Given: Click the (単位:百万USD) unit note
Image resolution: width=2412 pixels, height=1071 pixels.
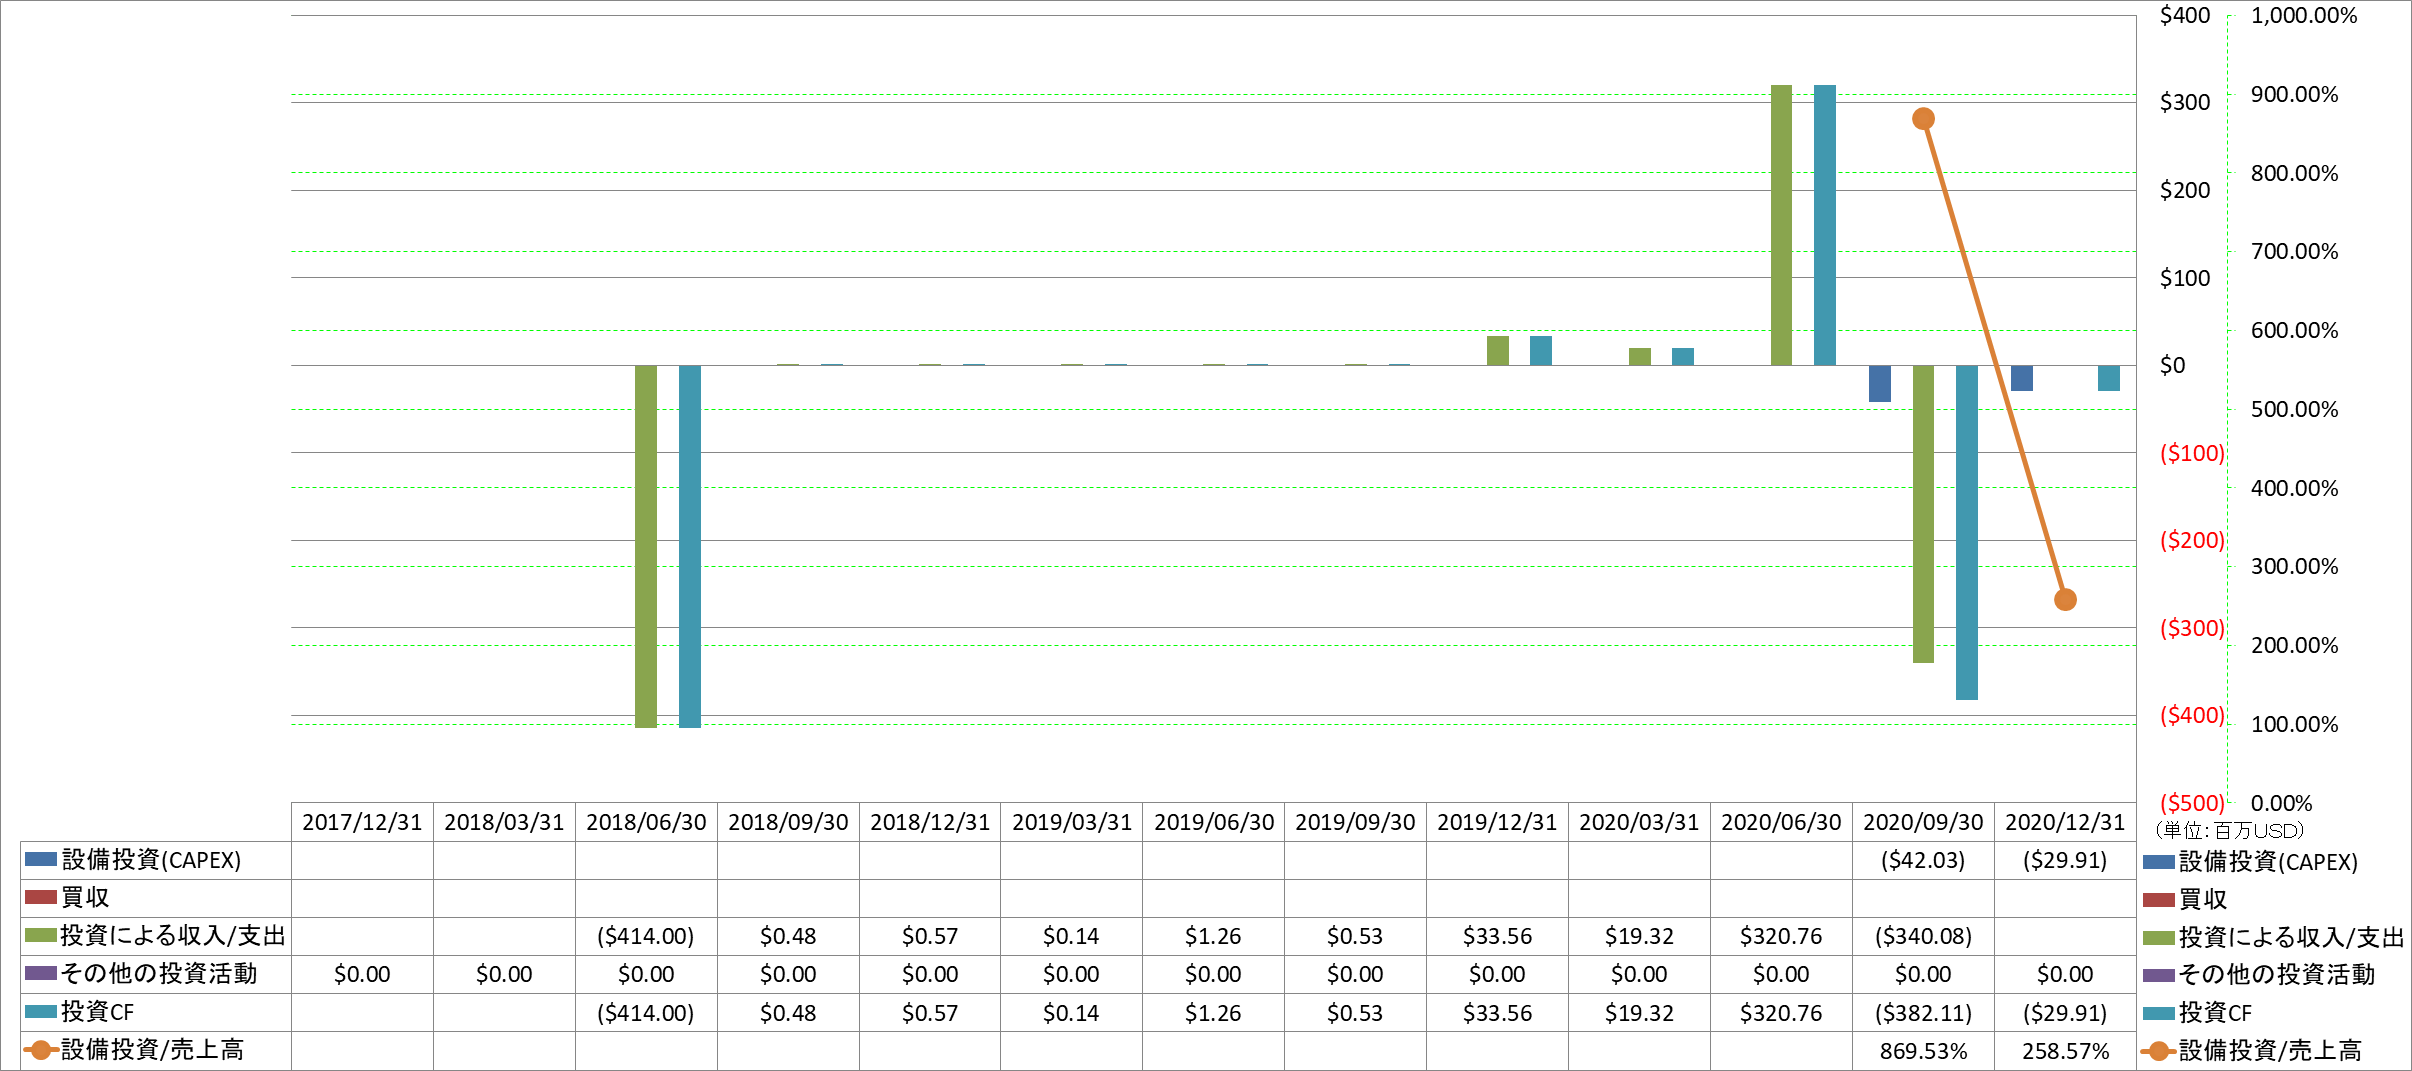Looking at the screenshot, I should point(2229,830).
